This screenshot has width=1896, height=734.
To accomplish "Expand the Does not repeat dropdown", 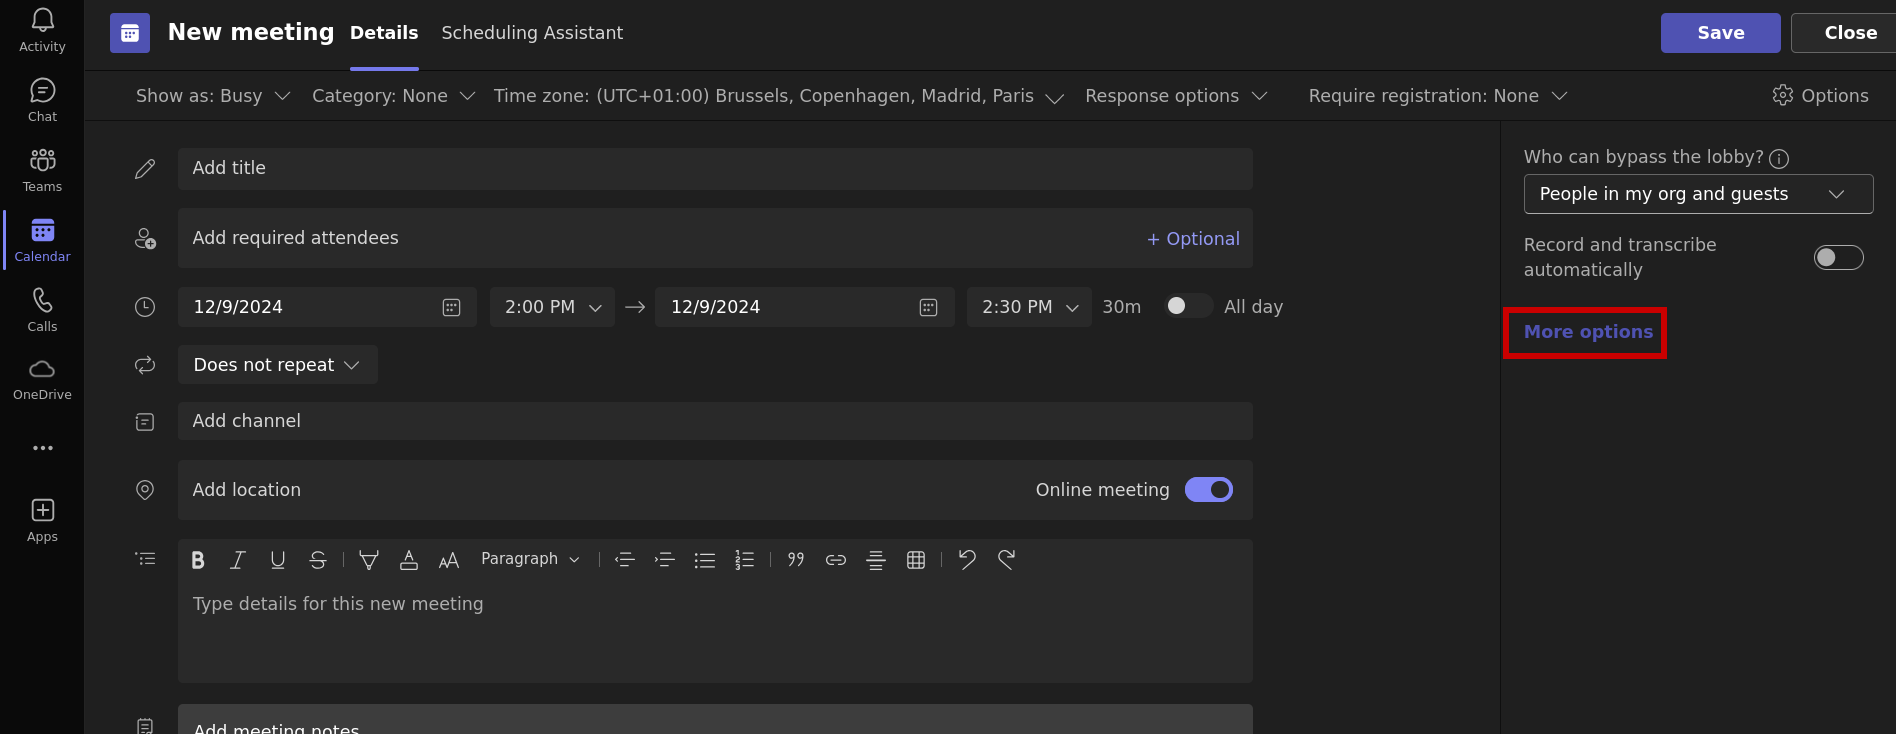I will (277, 365).
